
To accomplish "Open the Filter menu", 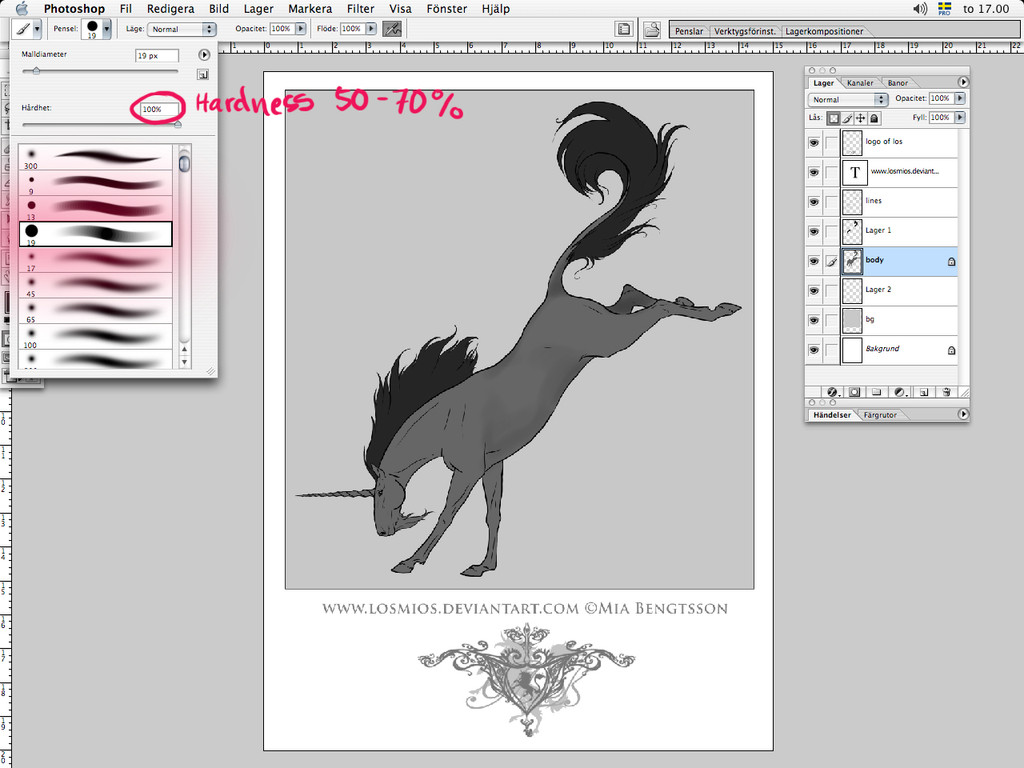I will click(x=360, y=8).
